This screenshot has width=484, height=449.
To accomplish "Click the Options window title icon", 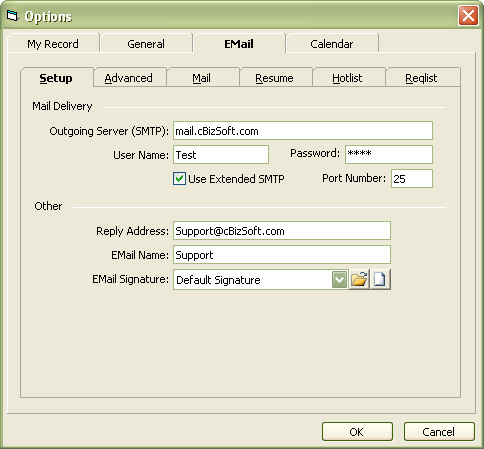I will coord(12,16).
